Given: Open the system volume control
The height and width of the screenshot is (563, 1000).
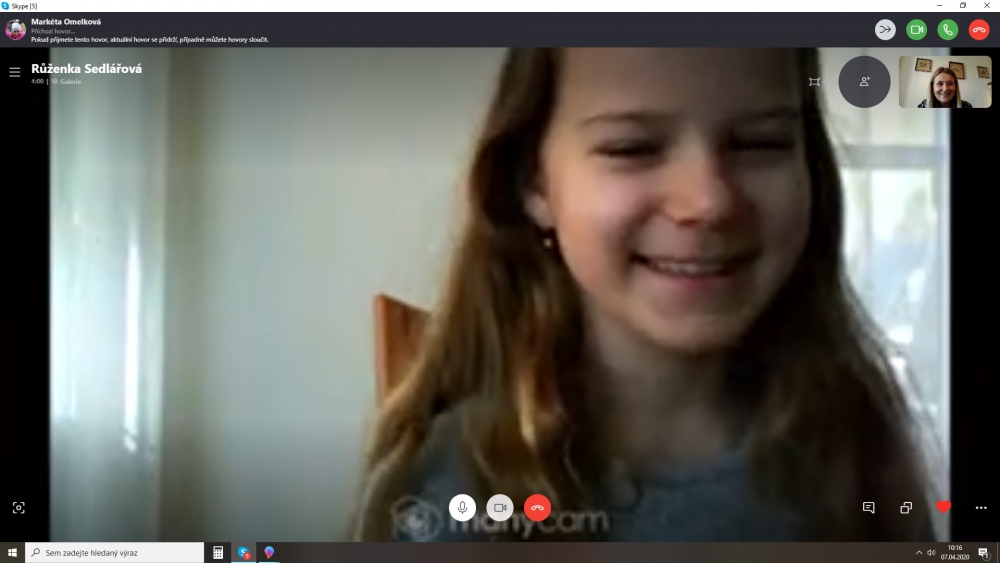Looking at the screenshot, I should pos(931,552).
